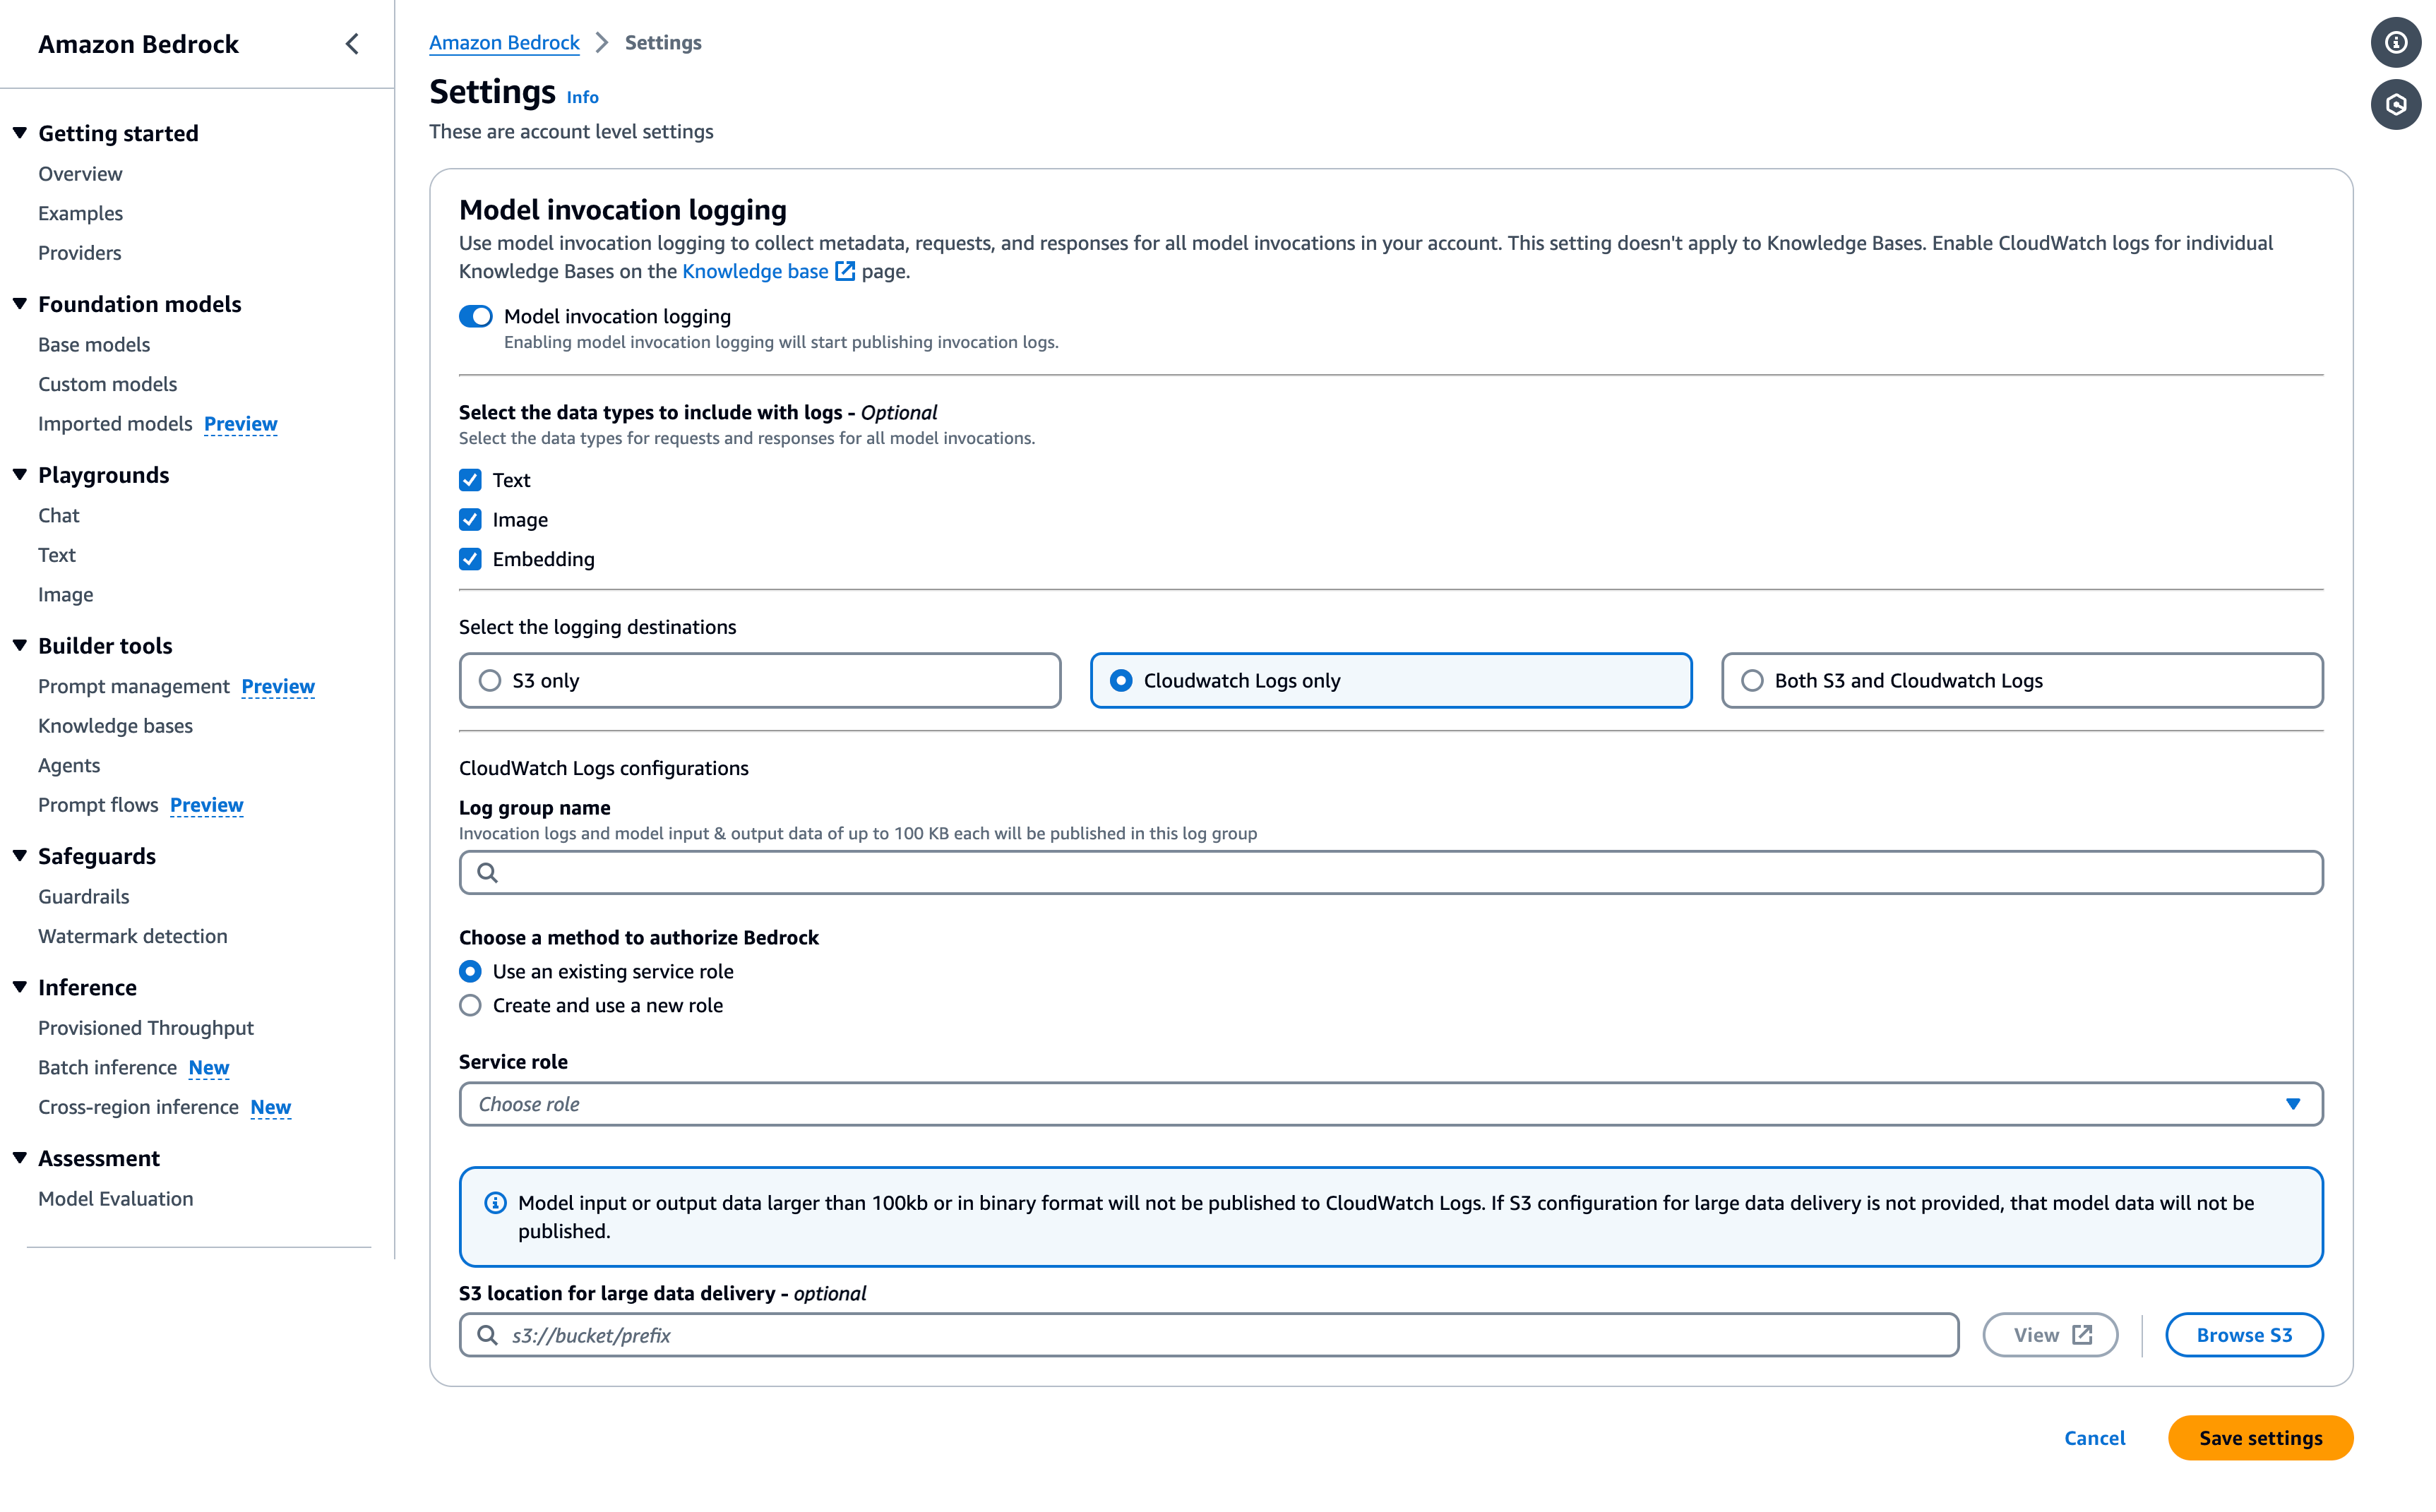Image resolution: width=2436 pixels, height=1512 pixels.
Task: Click the info icon in the 100kb warning banner
Action: (495, 1203)
